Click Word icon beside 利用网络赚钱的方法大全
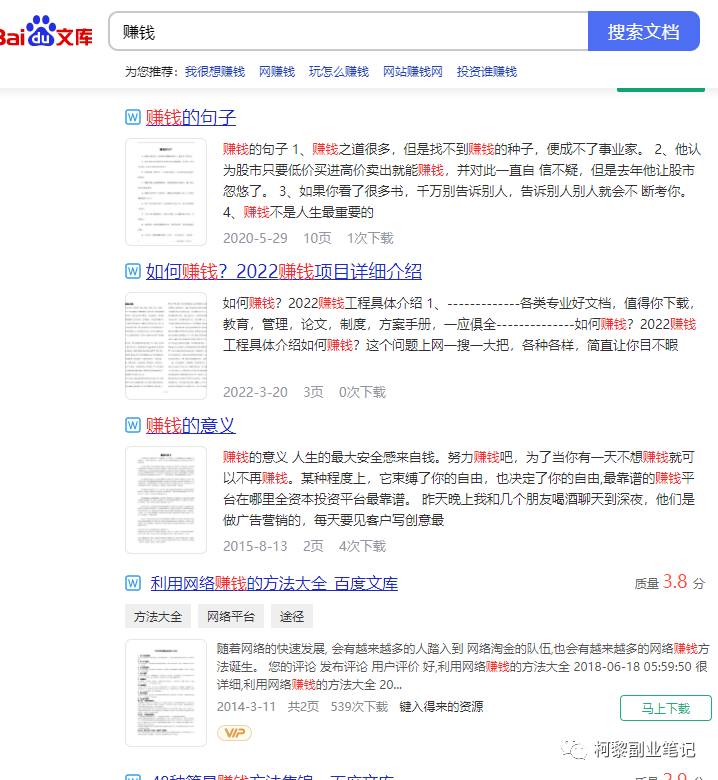Image resolution: width=718 pixels, height=780 pixels. (133, 583)
